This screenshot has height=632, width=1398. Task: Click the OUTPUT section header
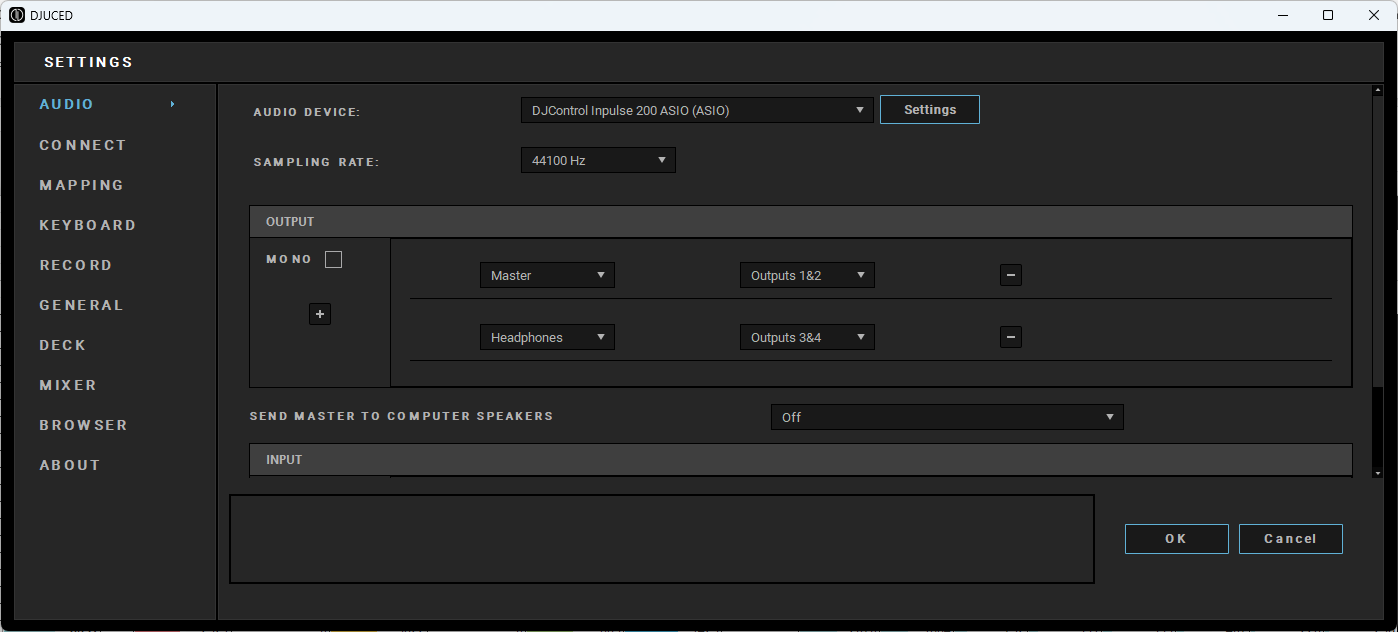click(801, 221)
